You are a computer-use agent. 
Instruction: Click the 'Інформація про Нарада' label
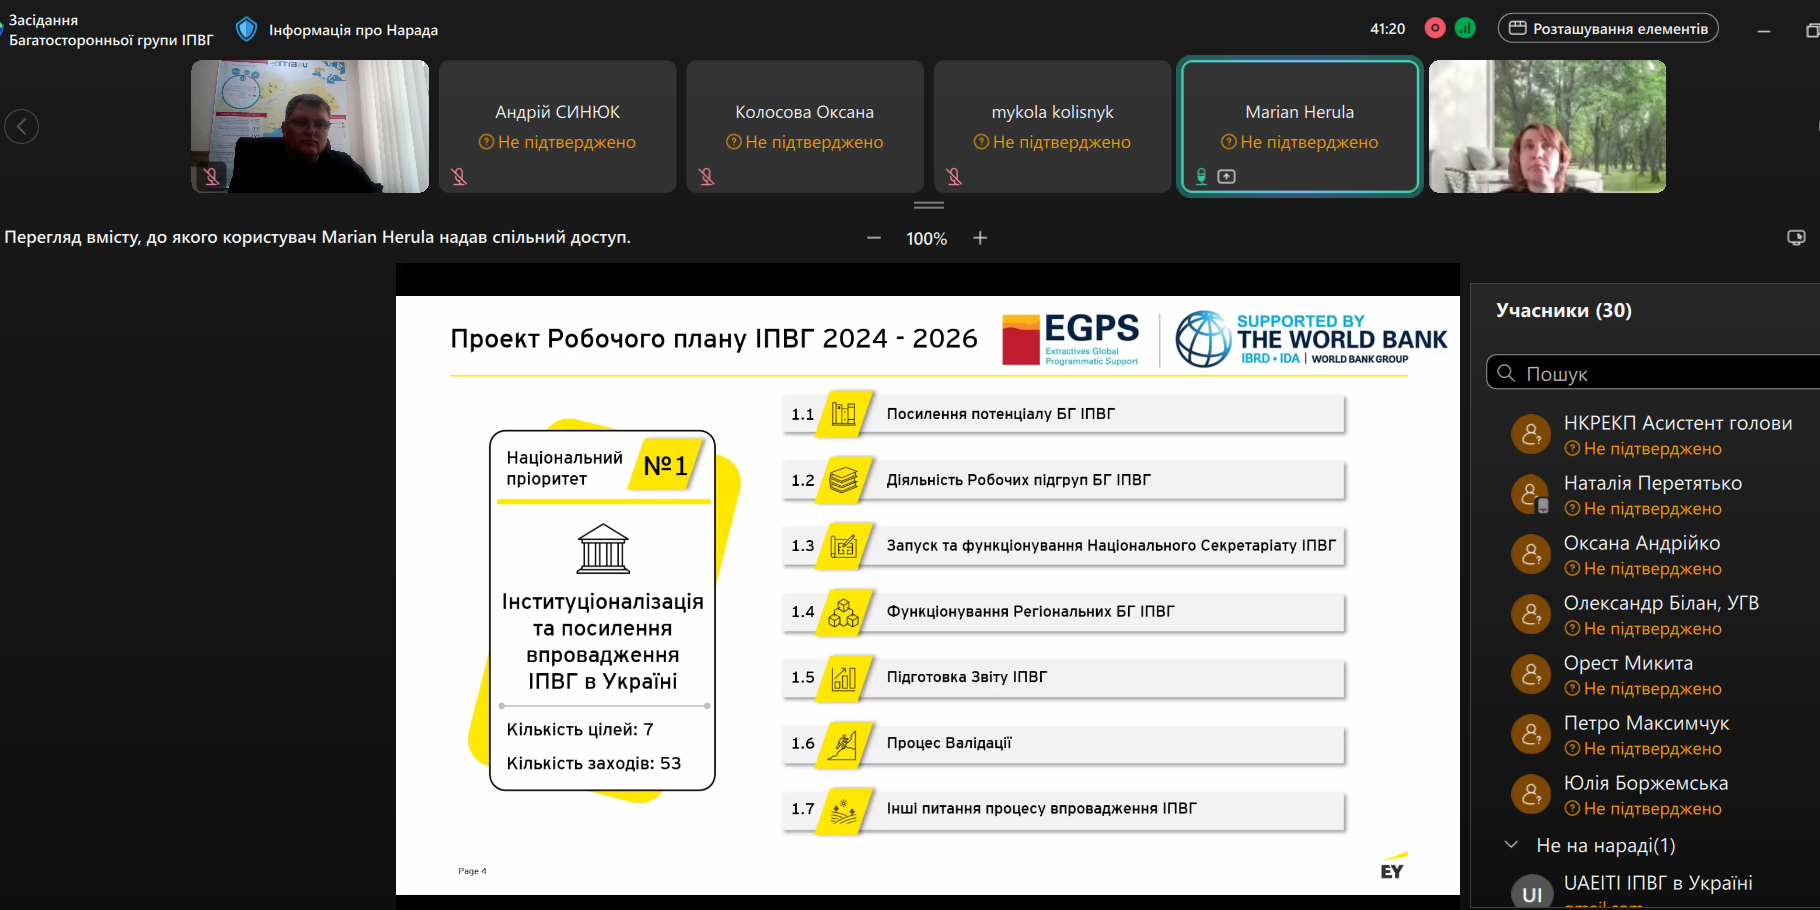[353, 30]
